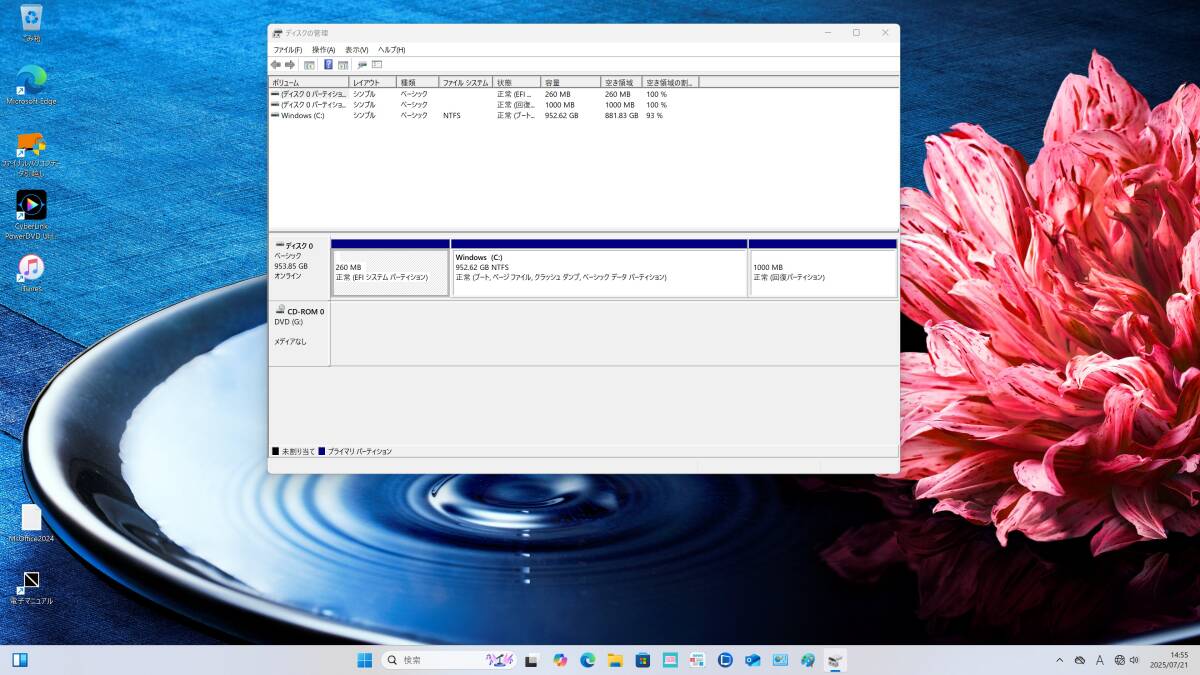
Task: Open the network icon in system tray
Action: tap(1118, 660)
